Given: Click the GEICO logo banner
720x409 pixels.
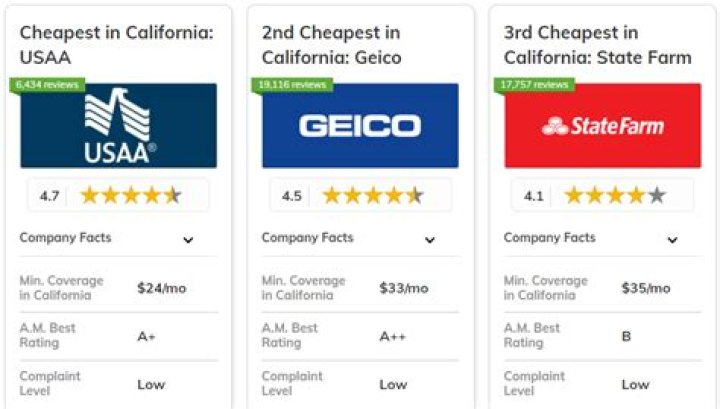Looking at the screenshot, I should [360, 125].
